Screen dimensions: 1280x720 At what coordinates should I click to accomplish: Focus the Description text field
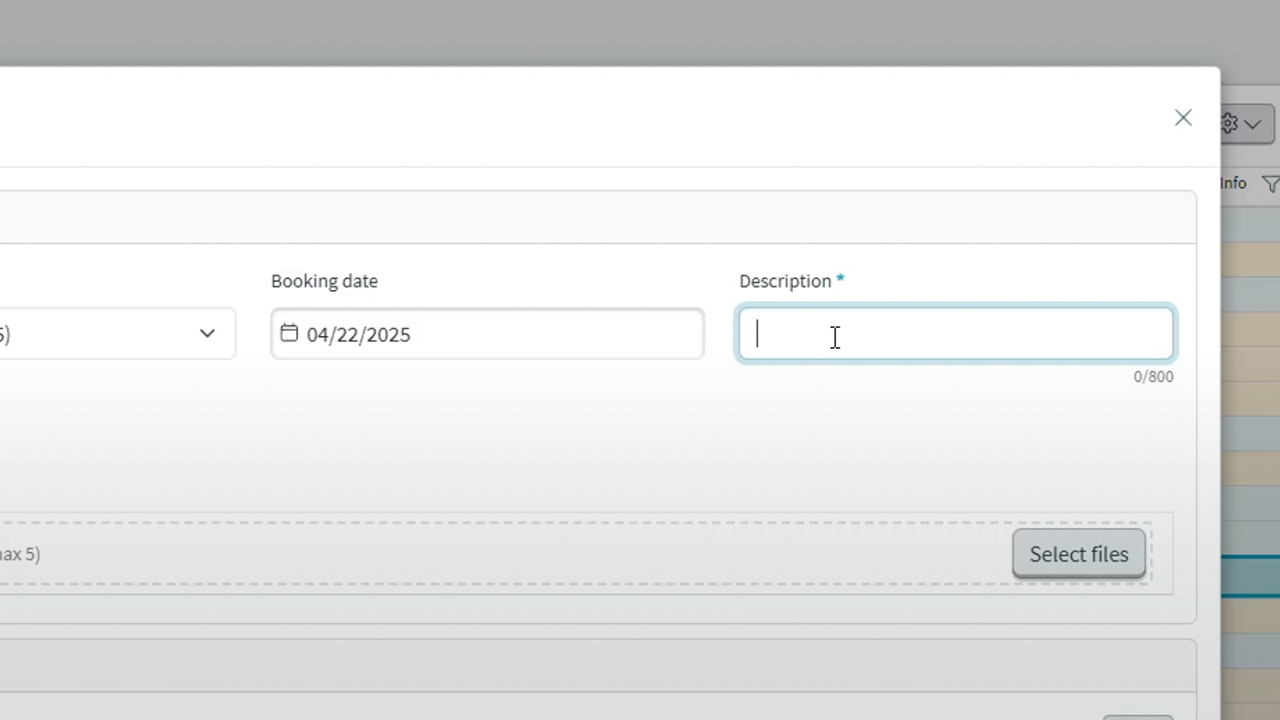[955, 334]
